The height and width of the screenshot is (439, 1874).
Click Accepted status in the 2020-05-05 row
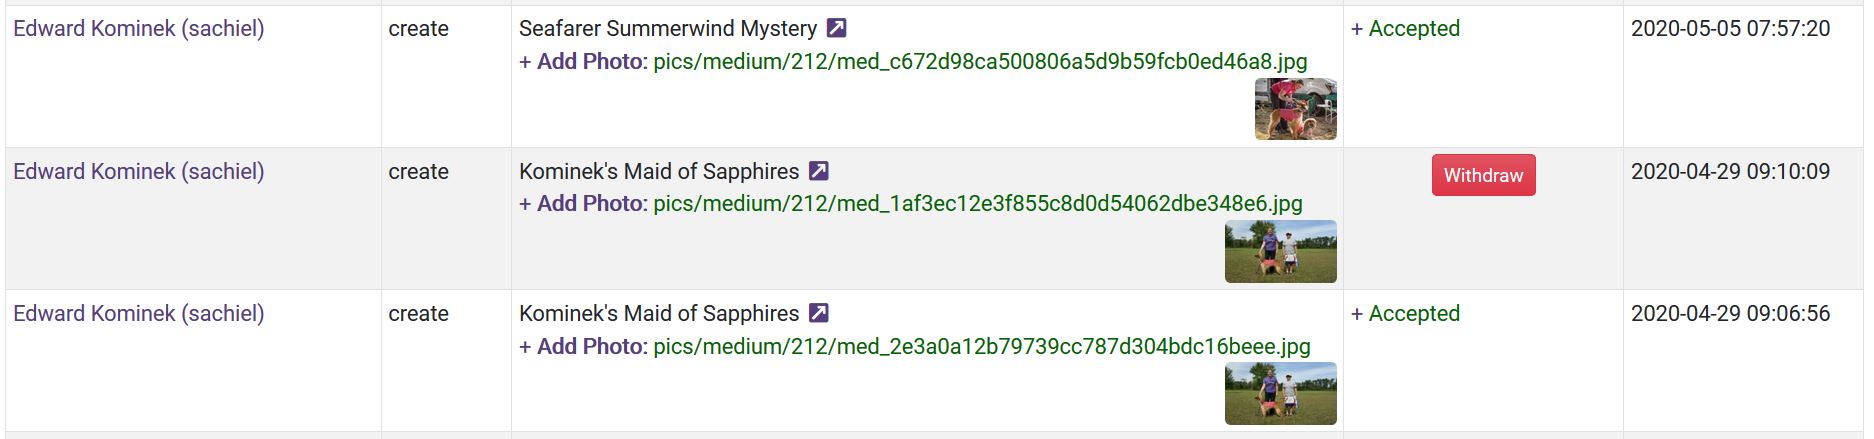tap(1405, 29)
